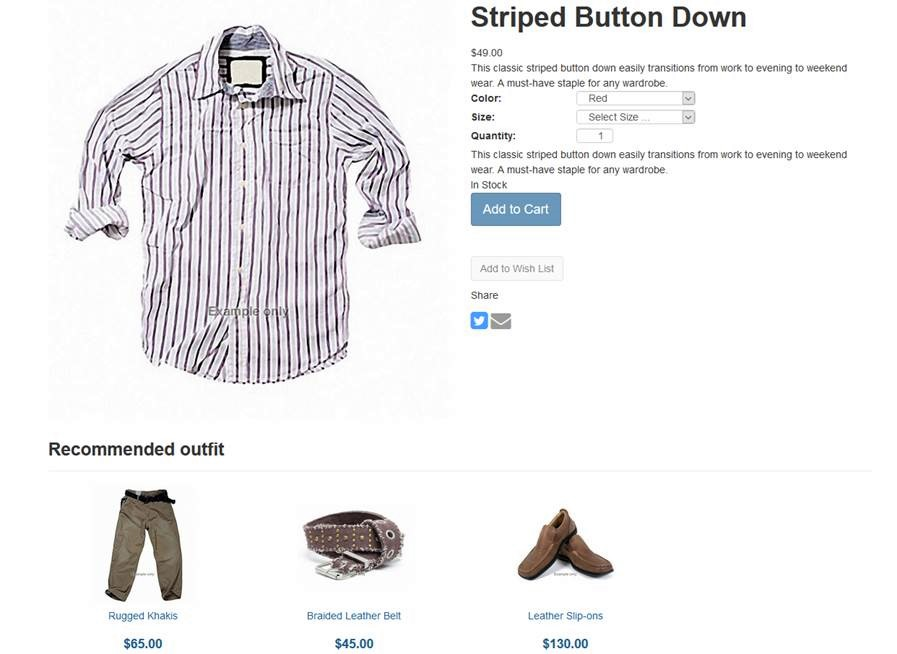
Task: Click the In Stock status text
Action: (489, 185)
